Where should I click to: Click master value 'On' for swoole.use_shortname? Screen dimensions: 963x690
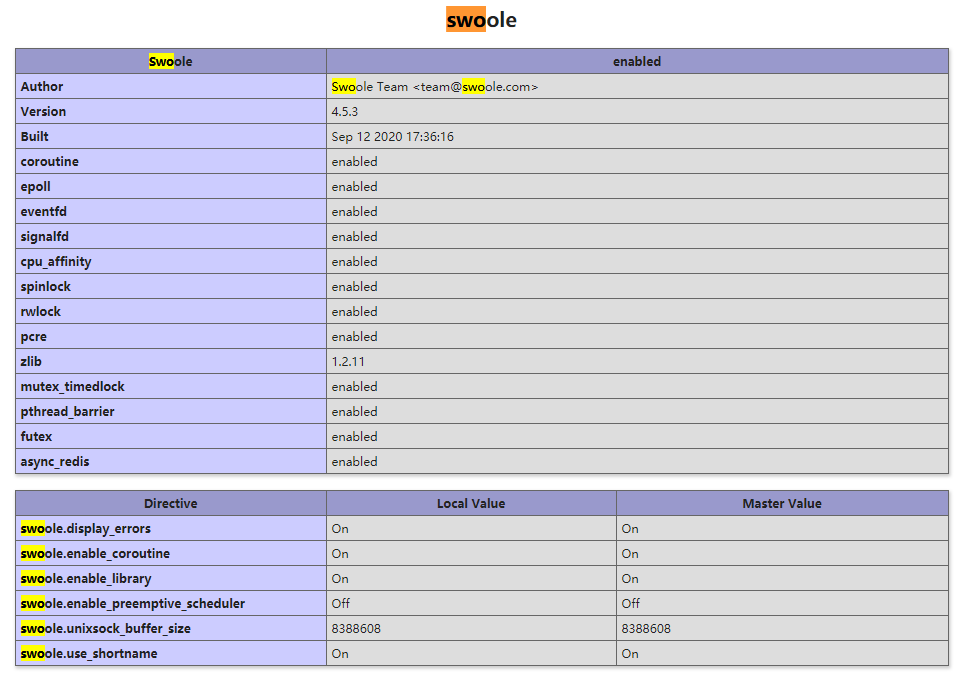pos(630,654)
